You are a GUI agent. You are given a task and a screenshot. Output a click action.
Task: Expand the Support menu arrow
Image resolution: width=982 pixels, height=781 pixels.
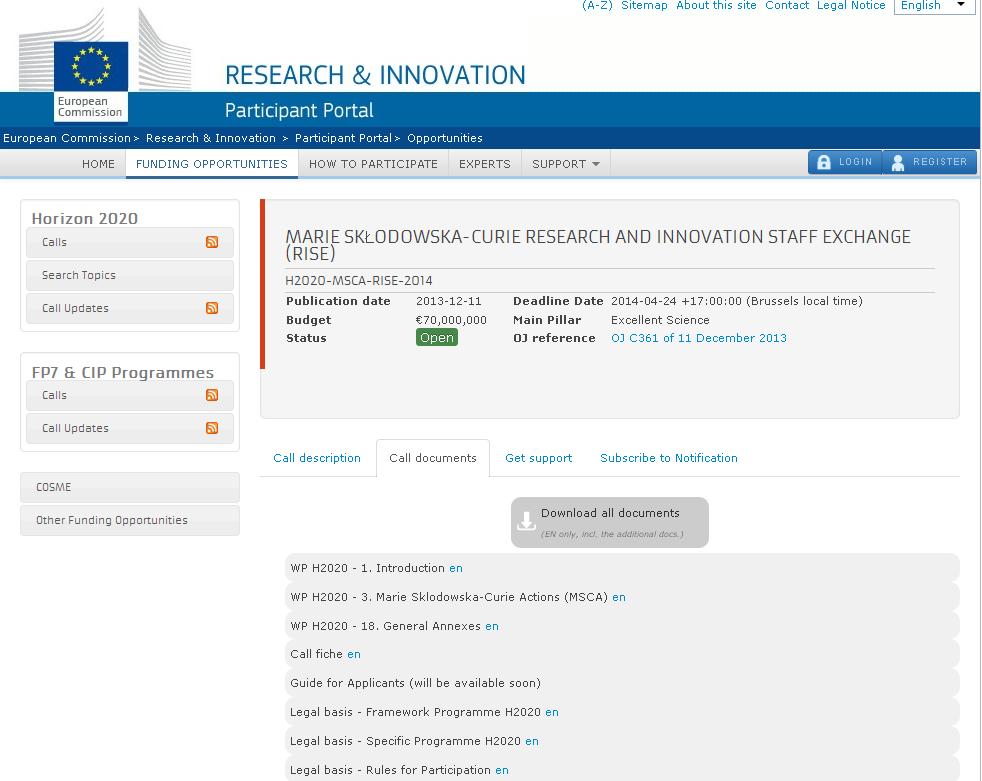[596, 164]
